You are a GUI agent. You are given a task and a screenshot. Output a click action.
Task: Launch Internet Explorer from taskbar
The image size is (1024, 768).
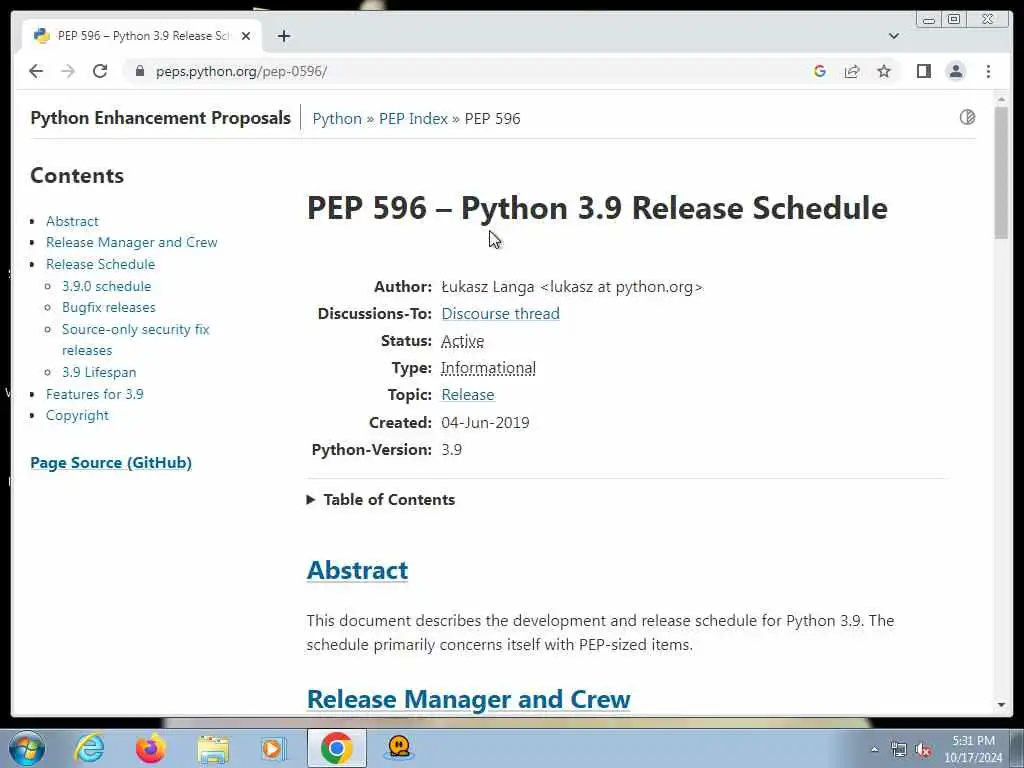click(89, 748)
